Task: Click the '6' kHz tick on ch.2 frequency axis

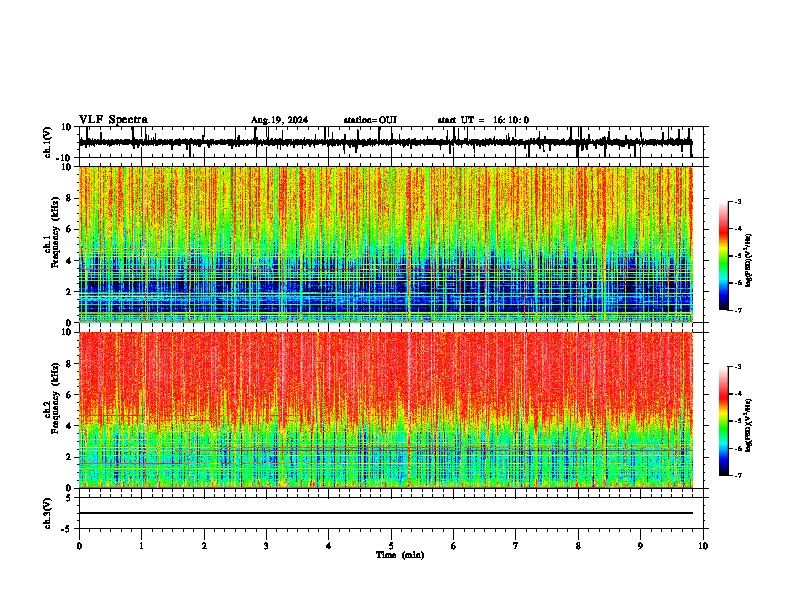Action: coord(70,395)
